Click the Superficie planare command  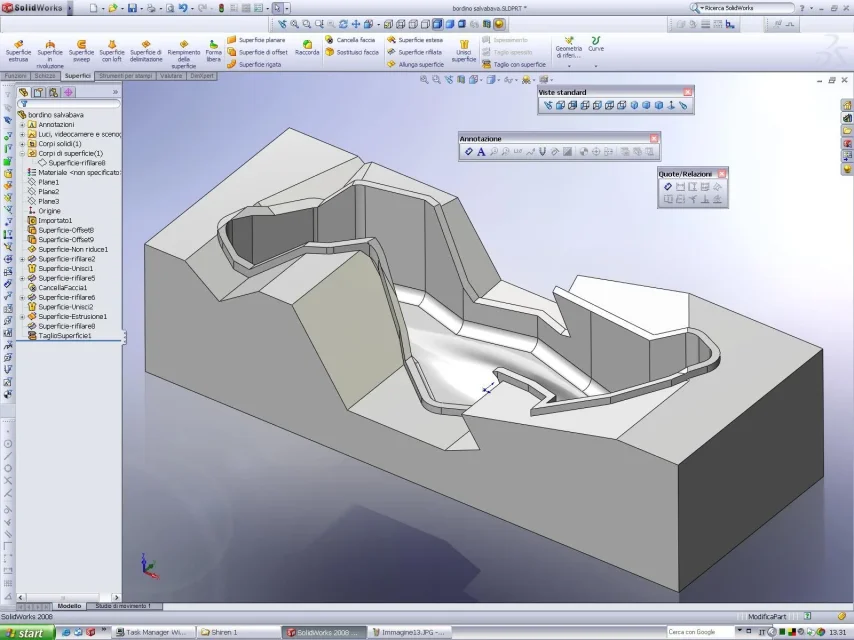pos(256,40)
